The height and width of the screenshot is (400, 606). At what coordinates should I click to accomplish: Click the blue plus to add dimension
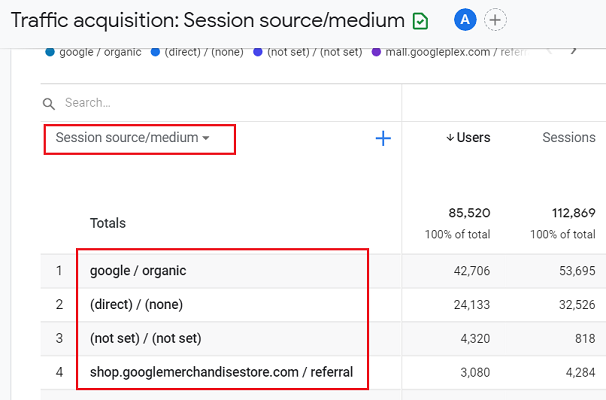pyautogui.click(x=382, y=139)
